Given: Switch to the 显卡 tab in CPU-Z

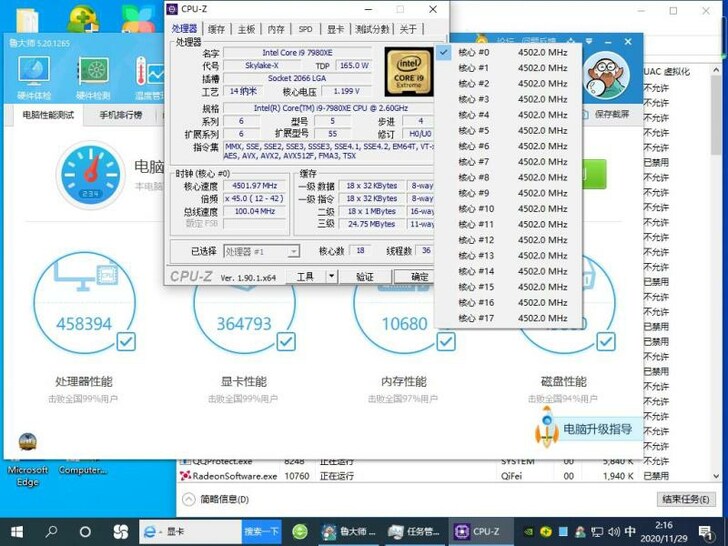Looking at the screenshot, I should 335,29.
